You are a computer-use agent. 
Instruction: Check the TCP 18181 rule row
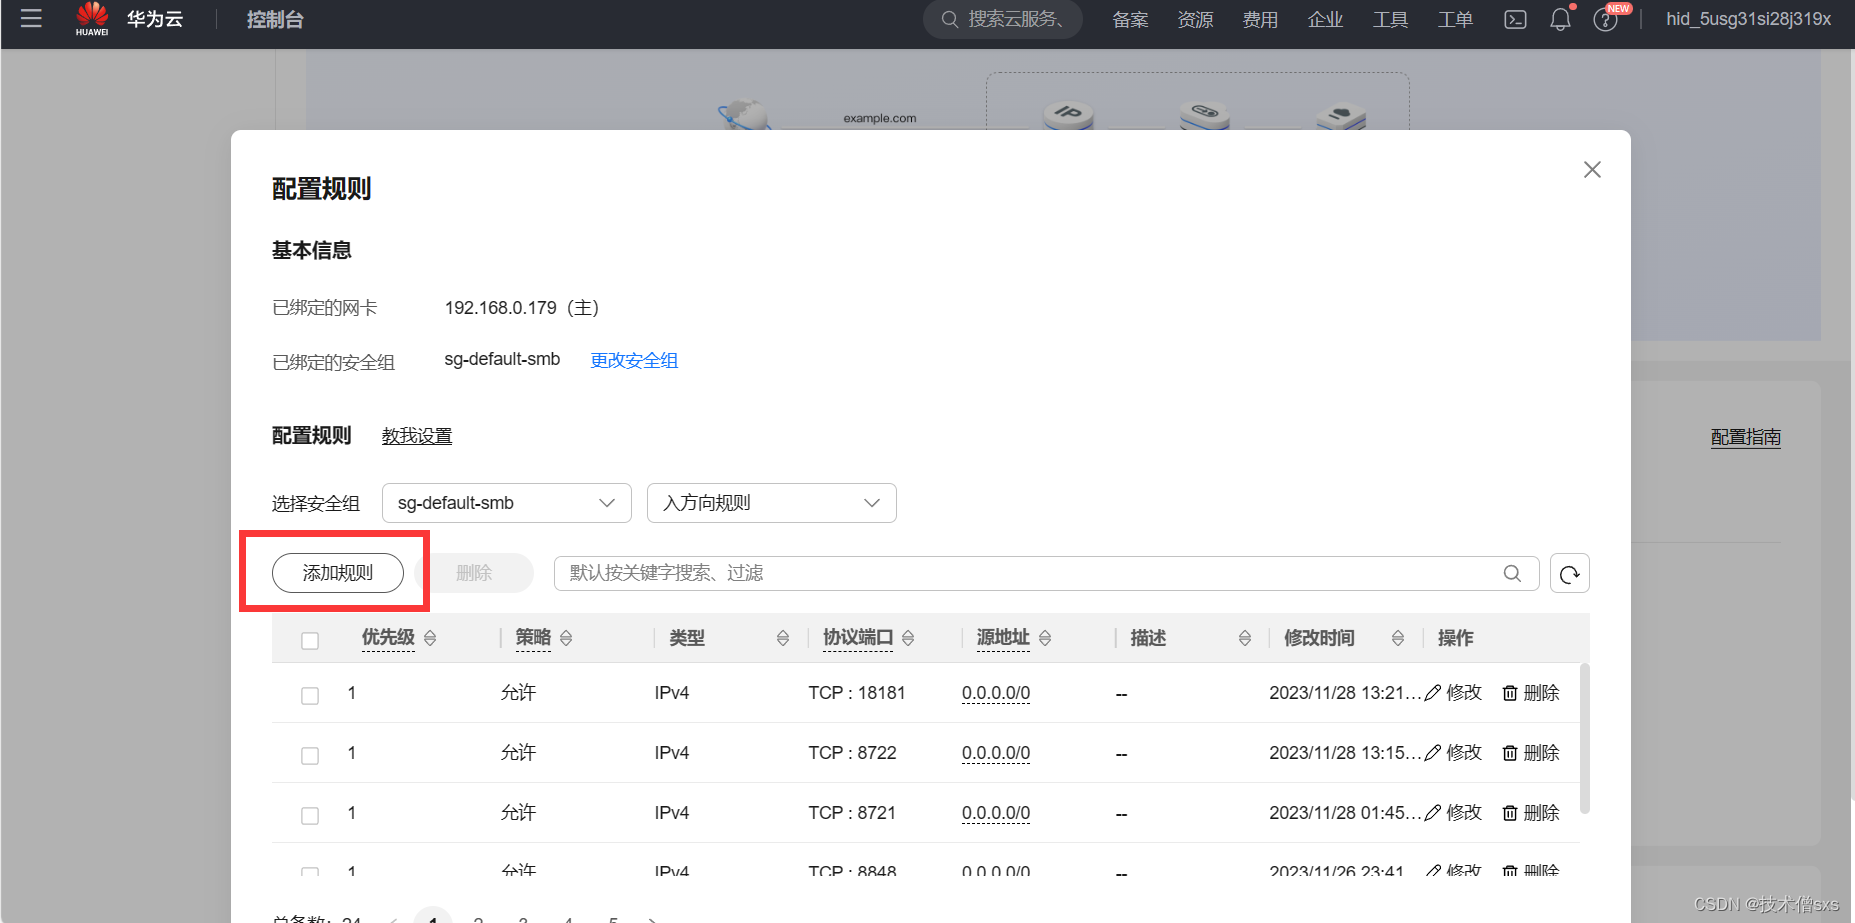coord(310,695)
